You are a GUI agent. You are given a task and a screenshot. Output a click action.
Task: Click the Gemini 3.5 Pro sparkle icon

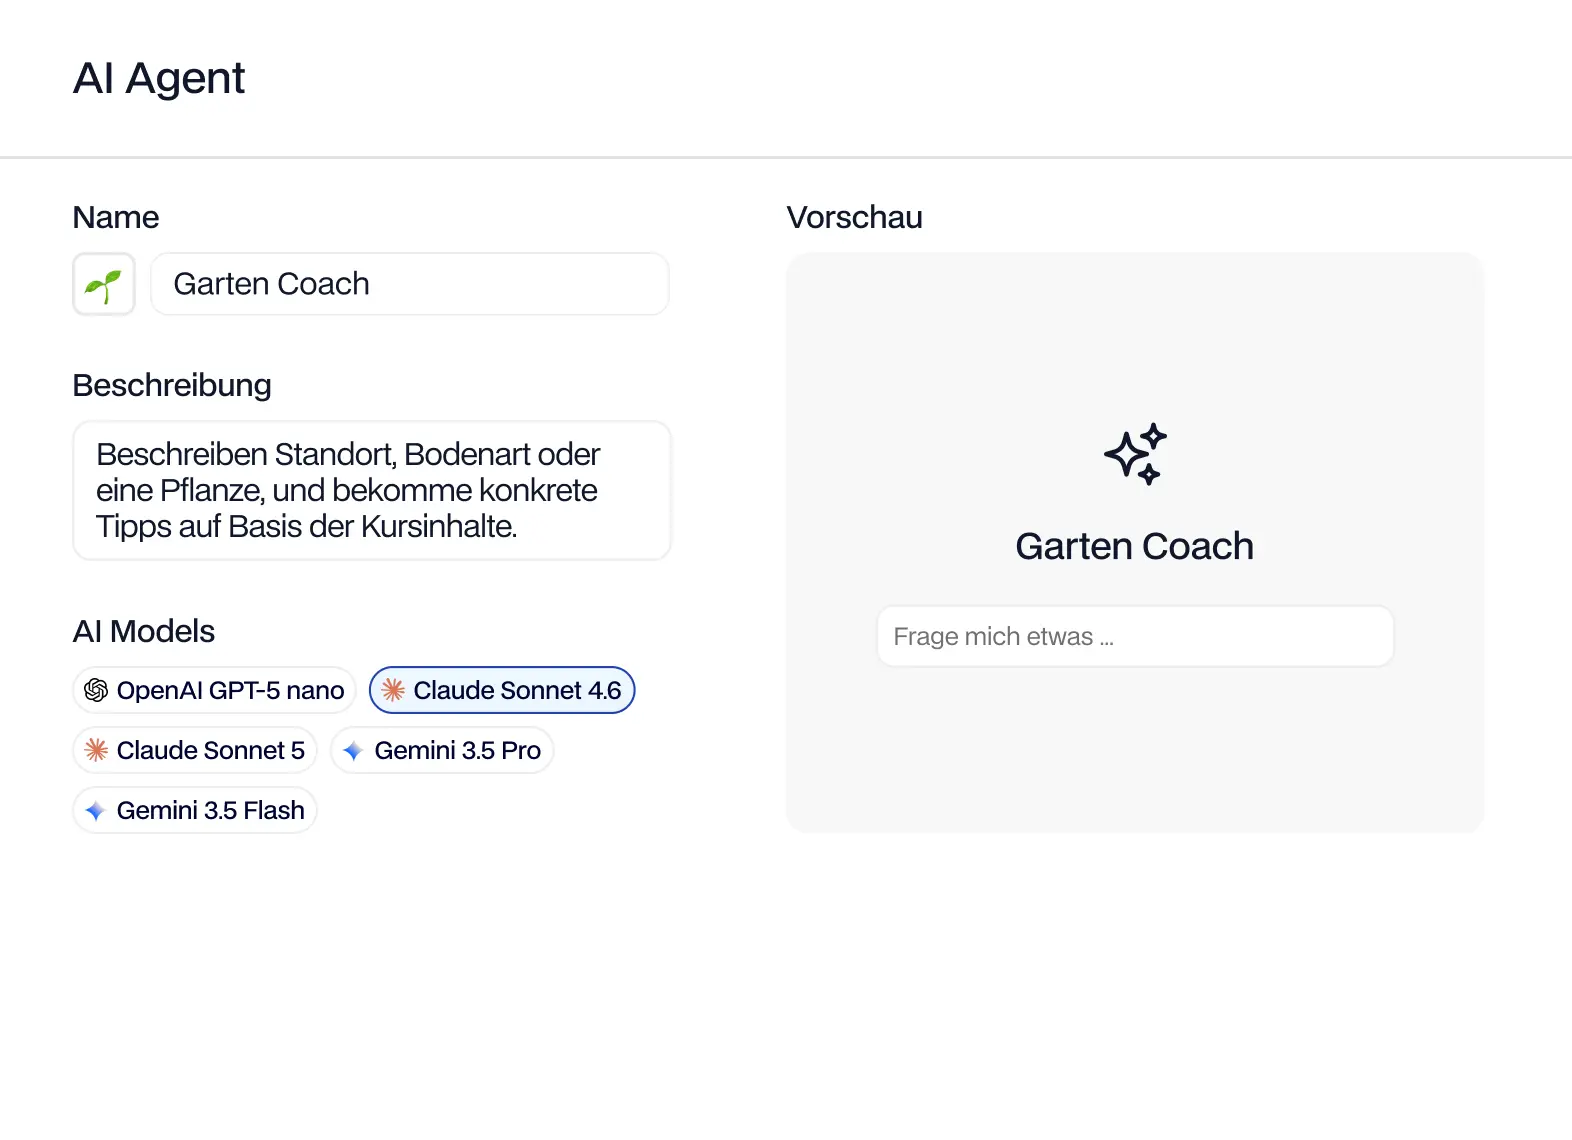[x=353, y=751]
